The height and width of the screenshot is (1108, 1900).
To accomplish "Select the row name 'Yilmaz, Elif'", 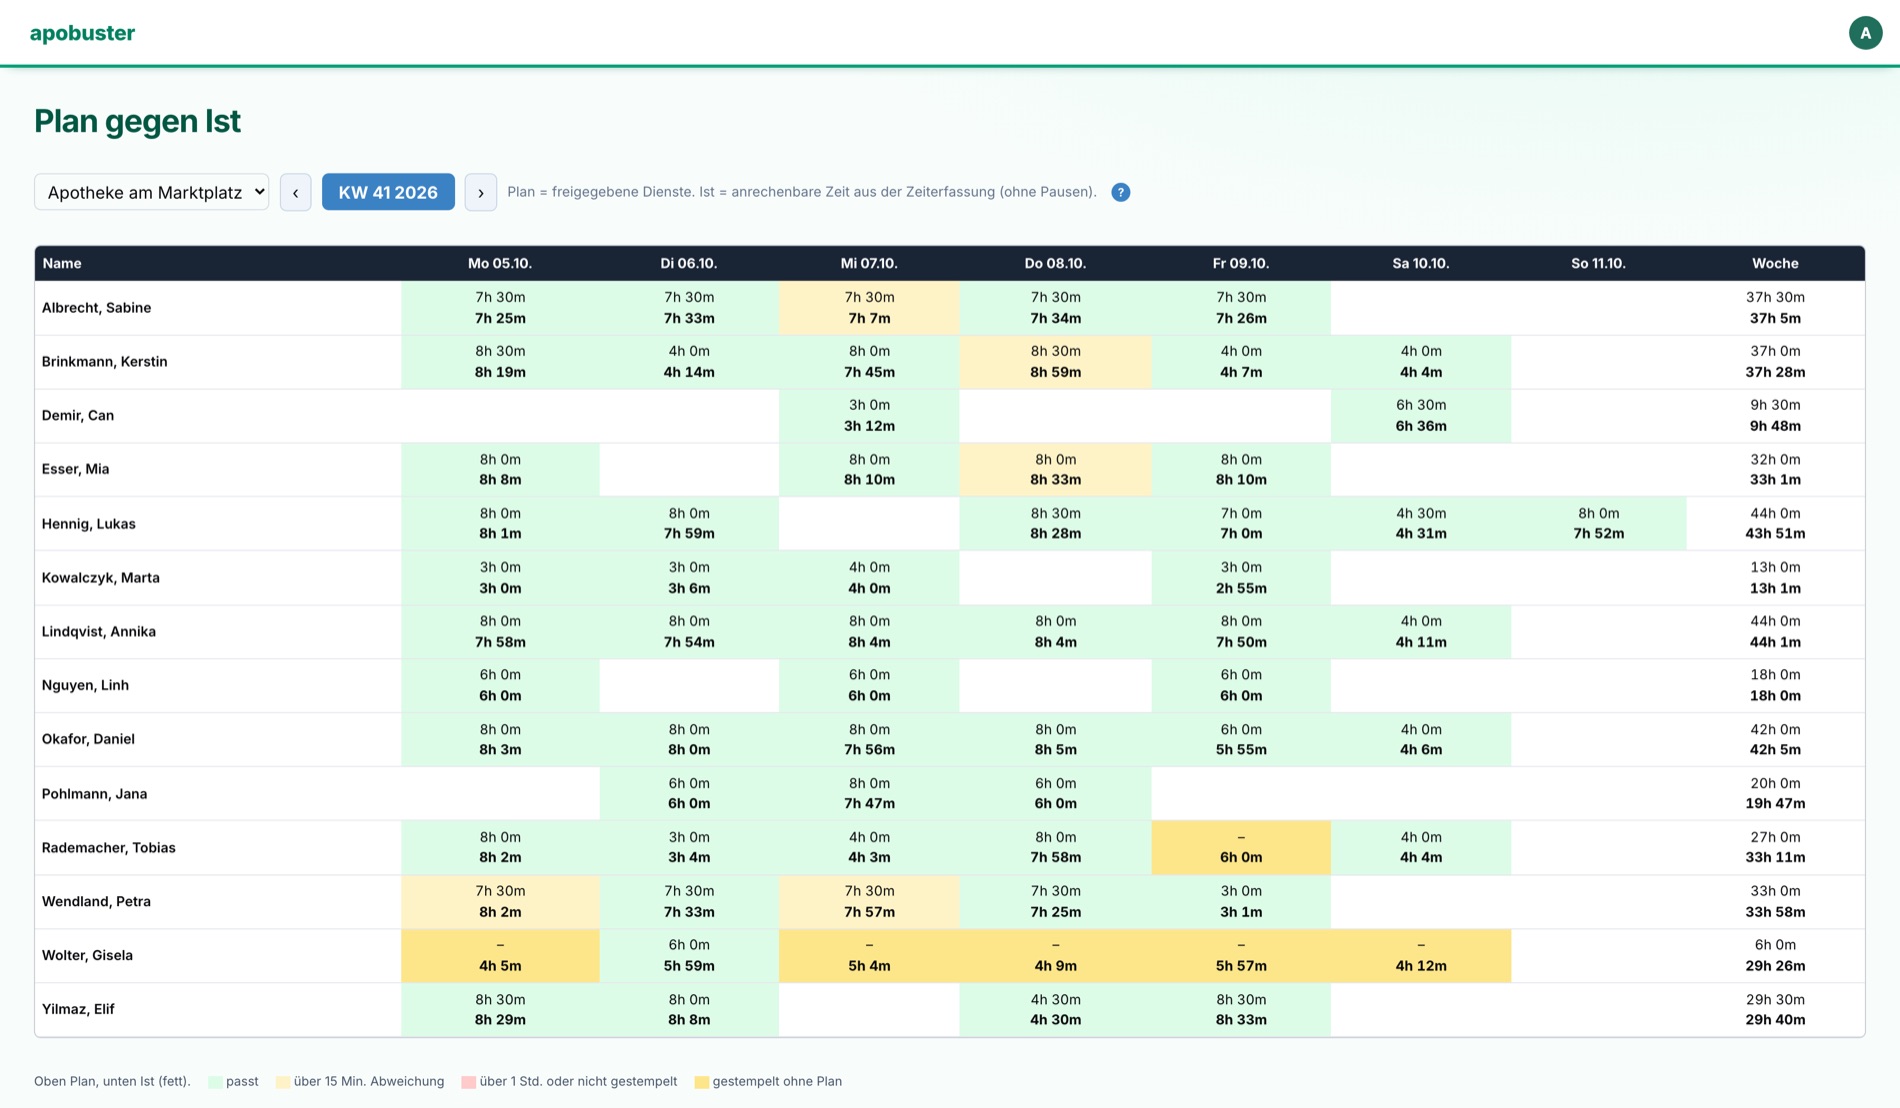I will [78, 1009].
